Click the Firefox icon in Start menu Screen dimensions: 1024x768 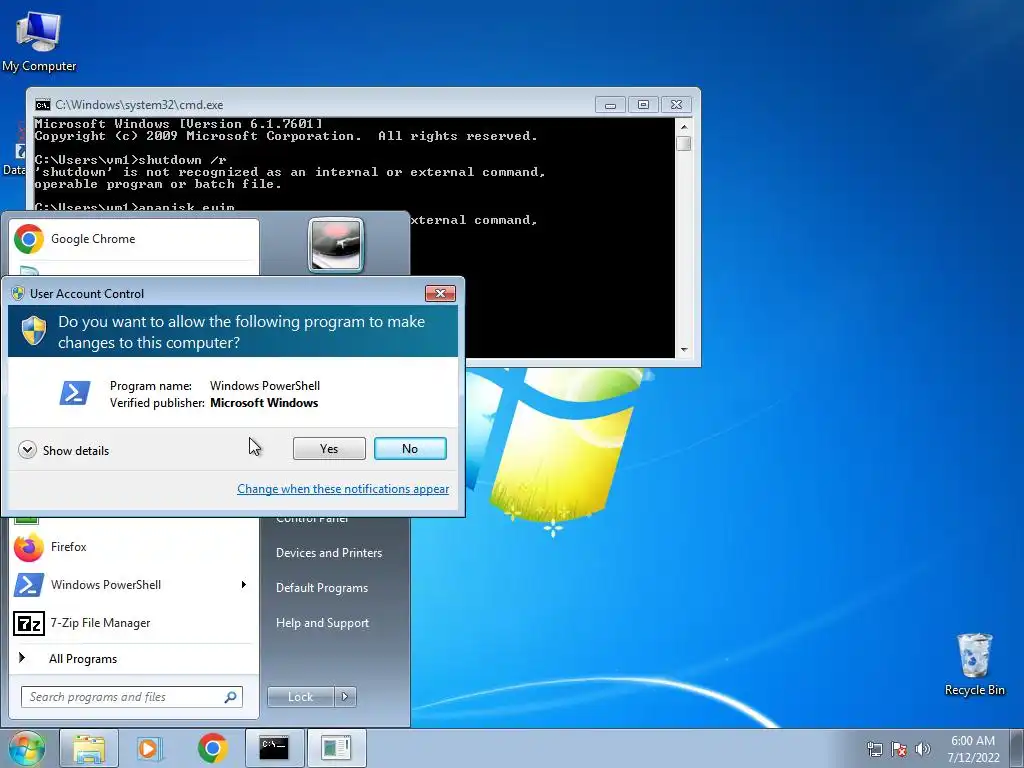[29, 547]
